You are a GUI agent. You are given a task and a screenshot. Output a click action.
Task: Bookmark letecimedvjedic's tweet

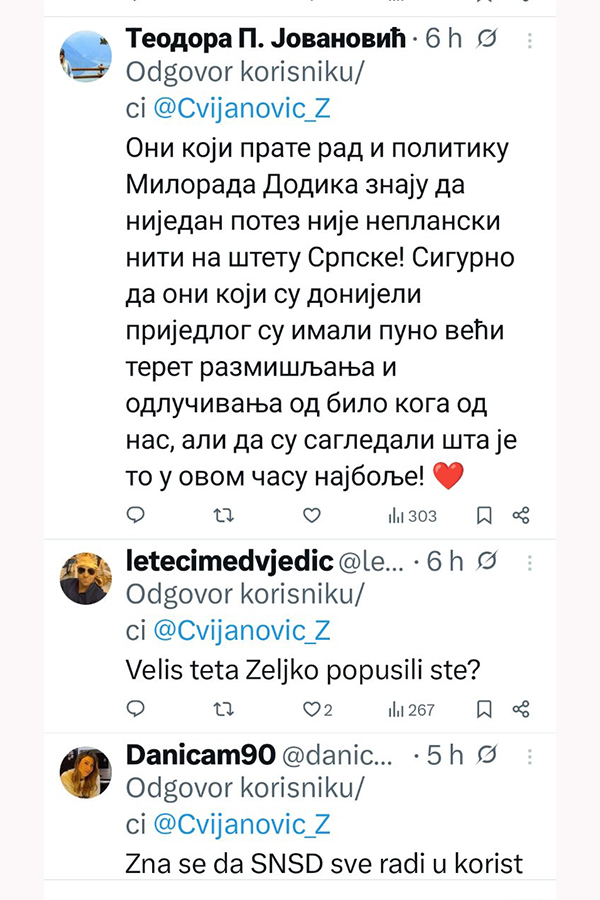tap(484, 709)
